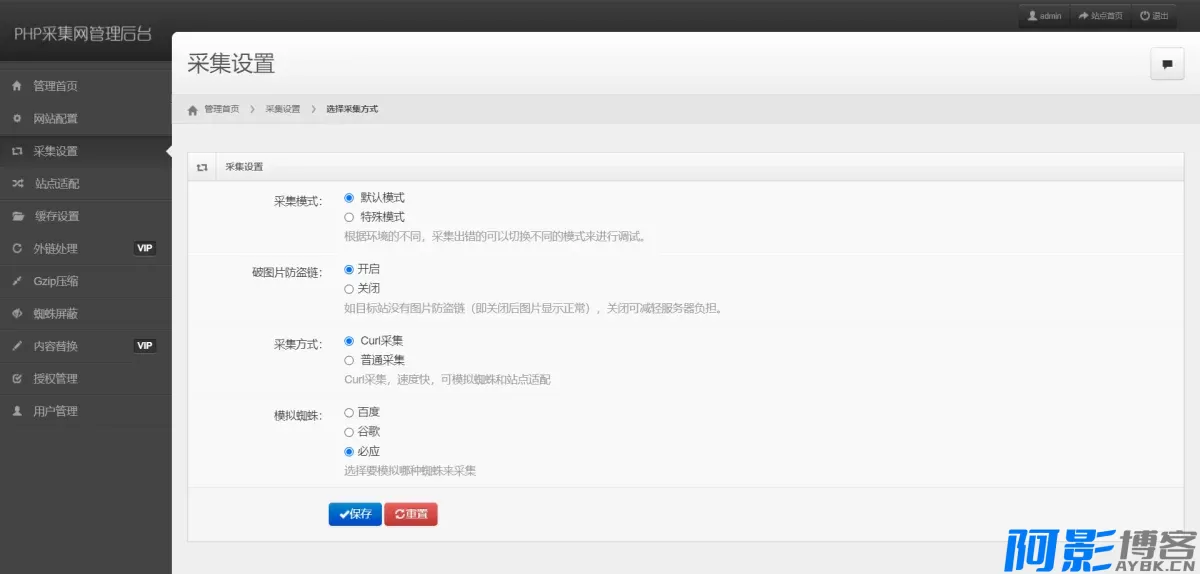The width and height of the screenshot is (1200, 574).
Task: Click the user icon beside 用户管理
Action: click(x=16, y=411)
